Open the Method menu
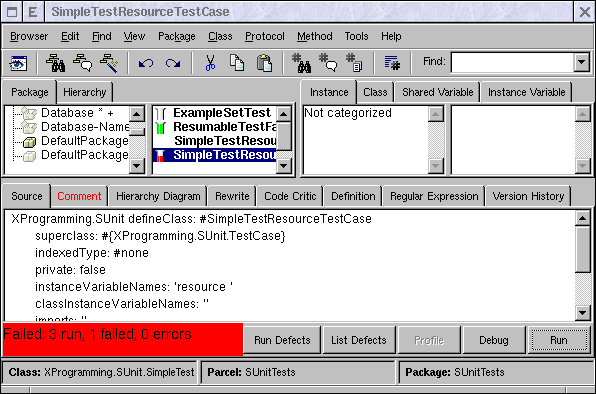Image resolution: width=596 pixels, height=394 pixels. tap(315, 36)
